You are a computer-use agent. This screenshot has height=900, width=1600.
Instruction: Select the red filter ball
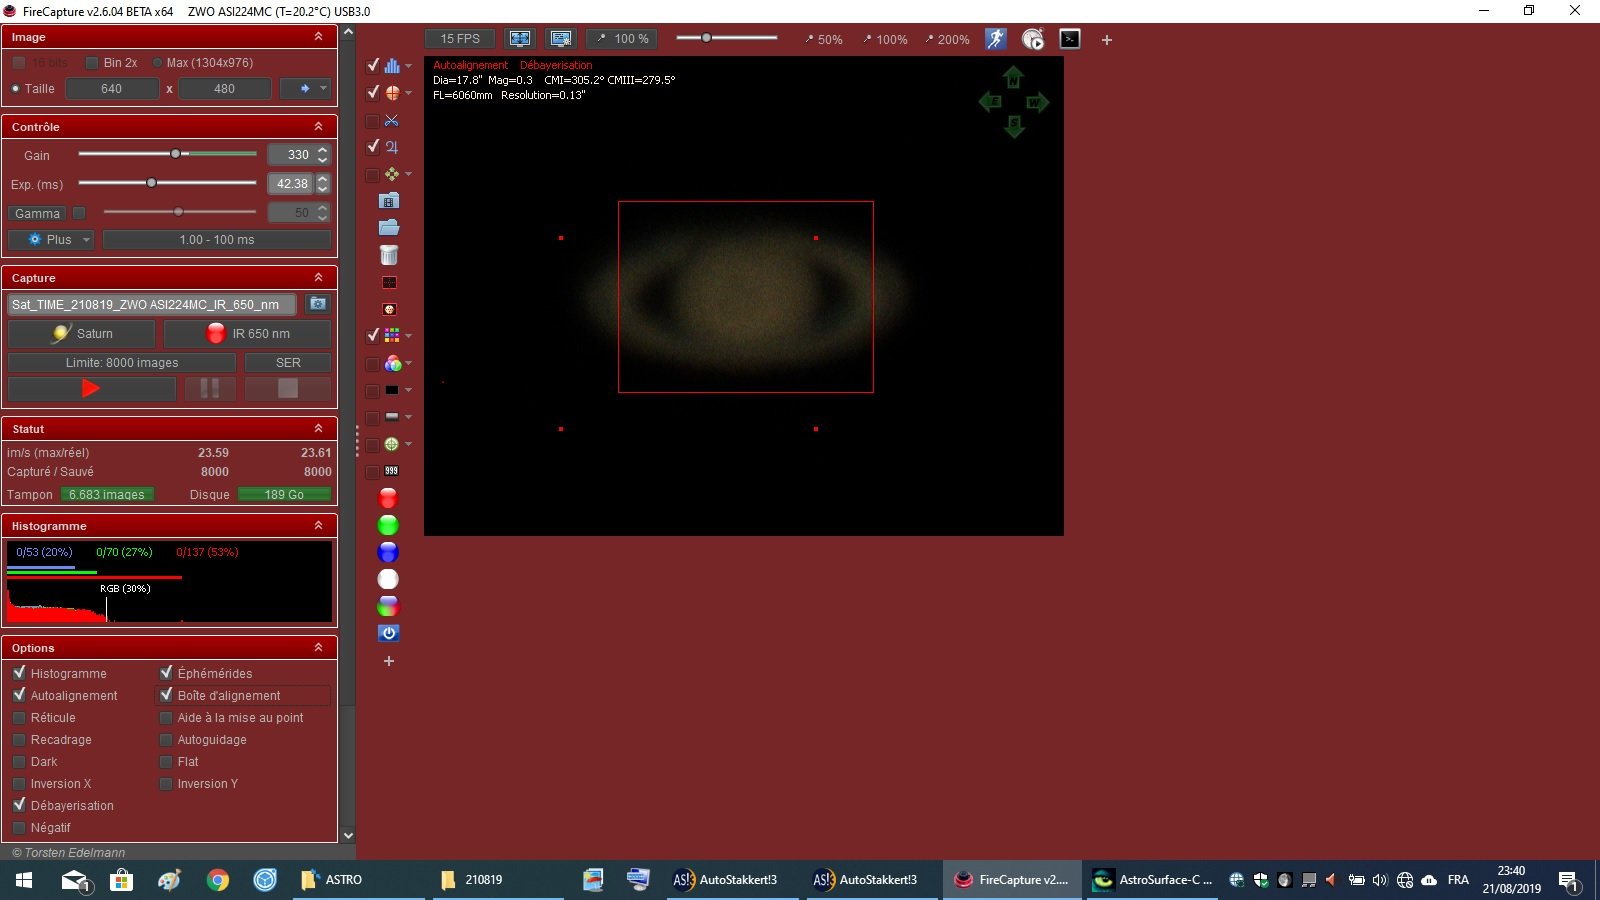pyautogui.click(x=388, y=498)
